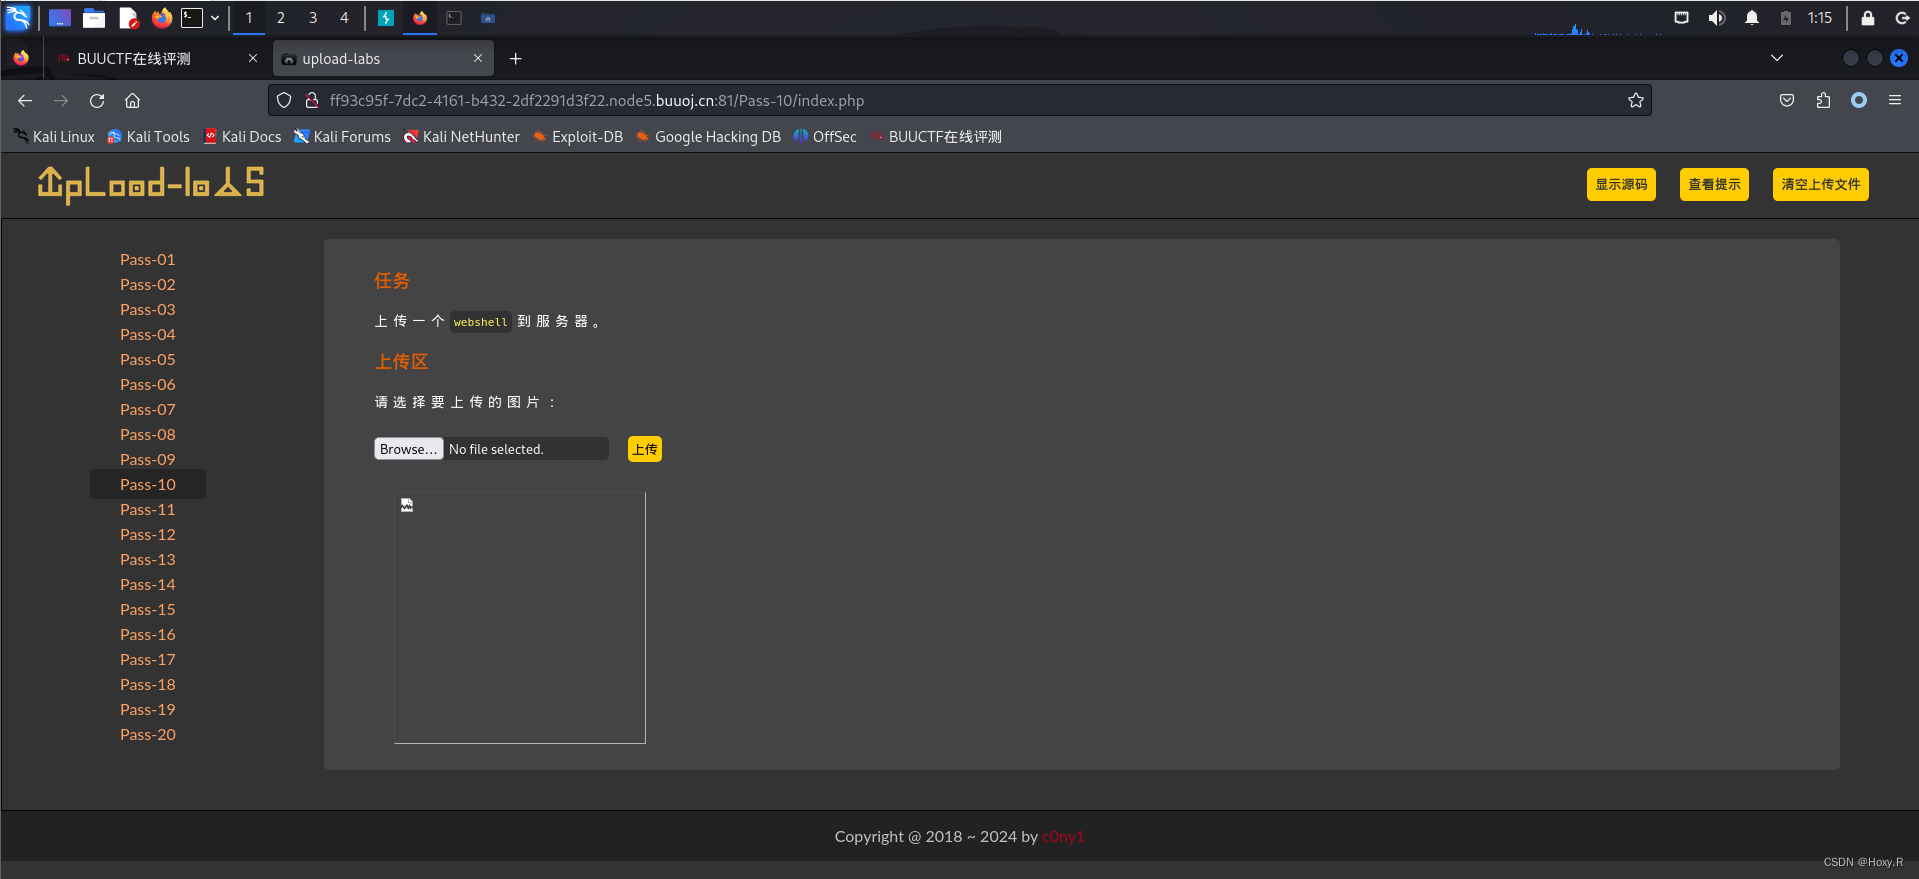Click the webshell code tag text
The height and width of the screenshot is (879, 1919).
click(480, 322)
